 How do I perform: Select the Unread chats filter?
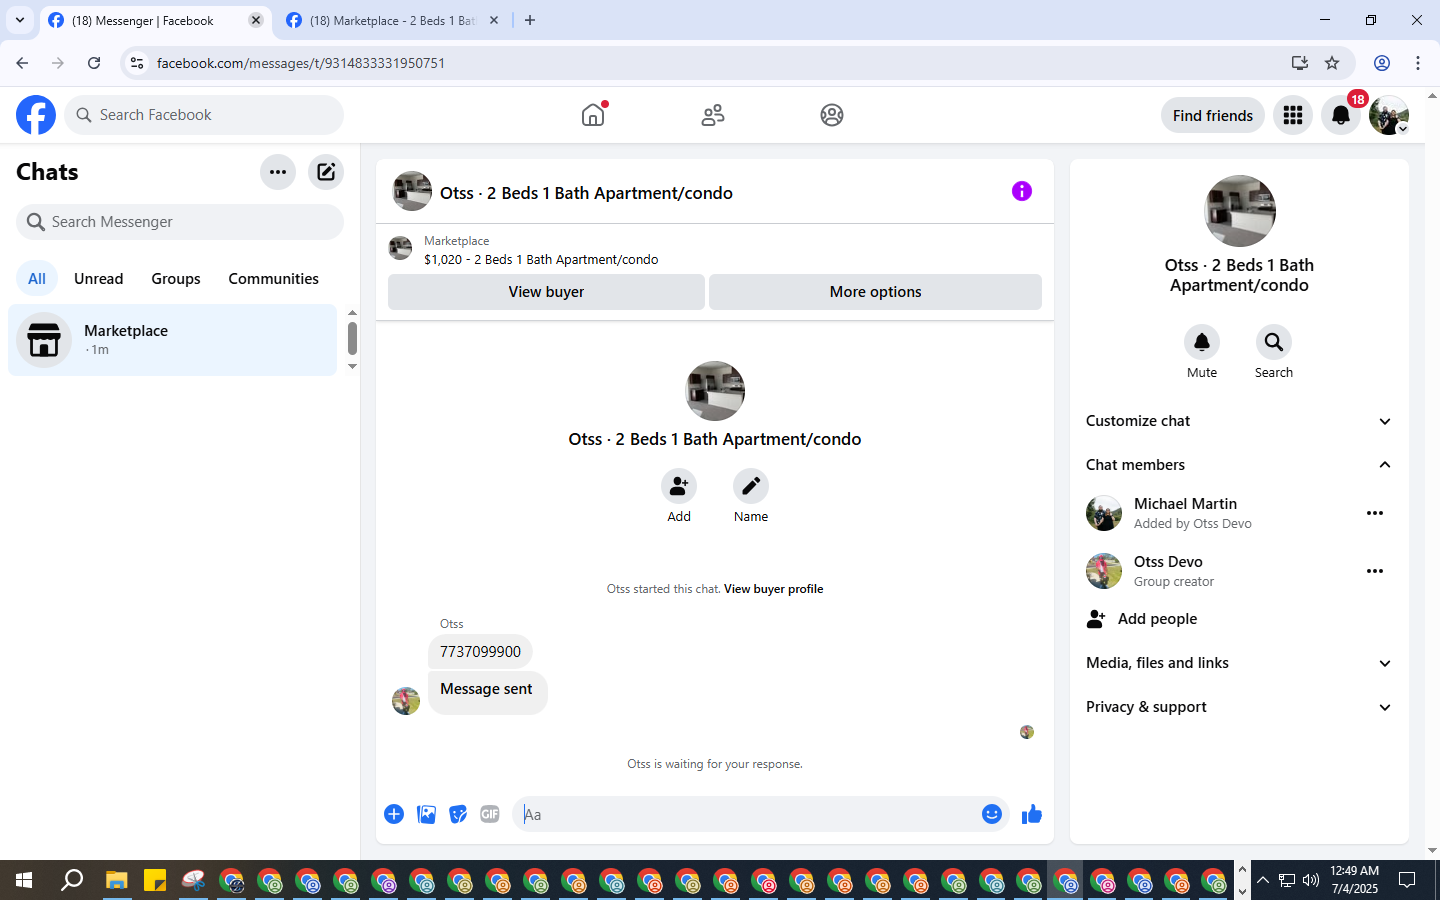(99, 279)
